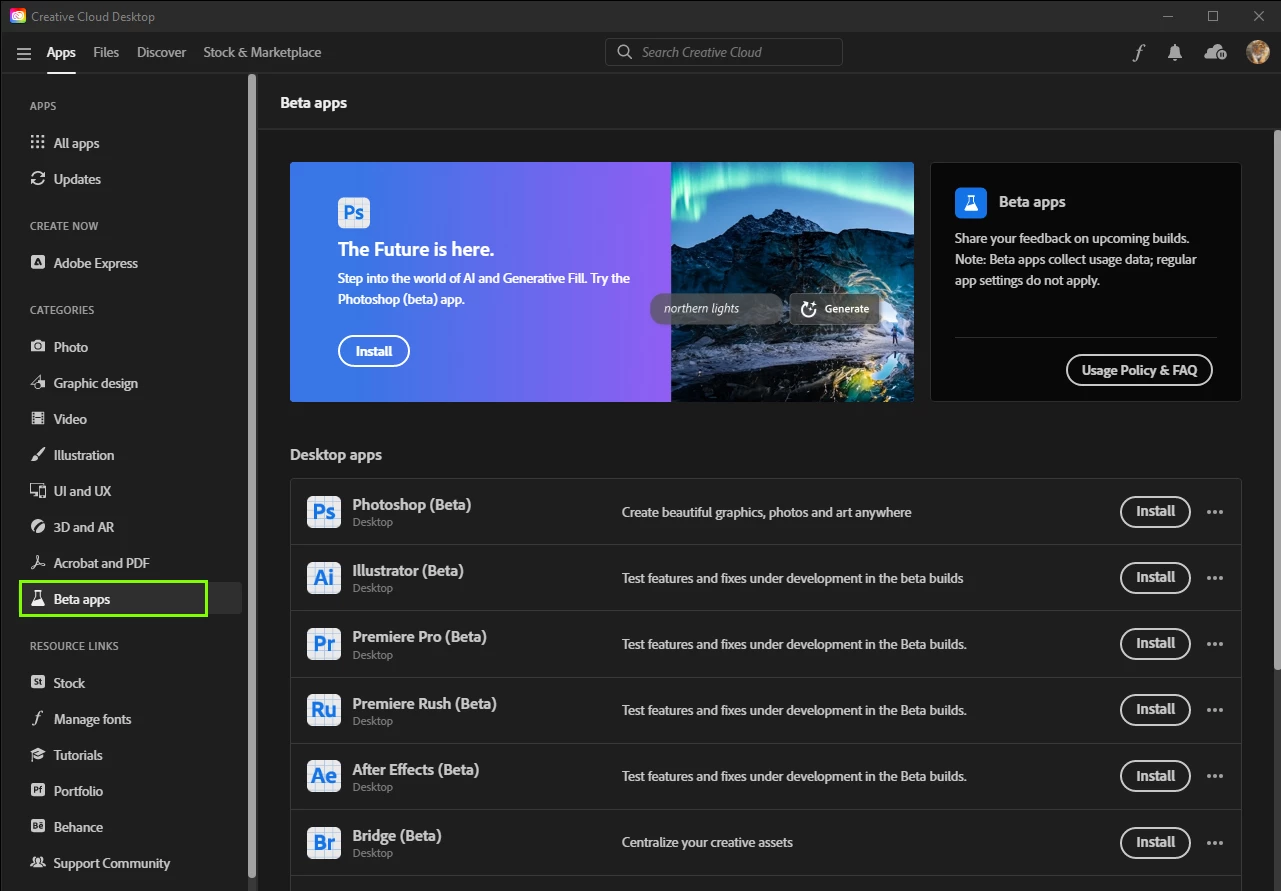Open the Stock & Marketplace tab
The image size is (1281, 891).
click(x=262, y=52)
